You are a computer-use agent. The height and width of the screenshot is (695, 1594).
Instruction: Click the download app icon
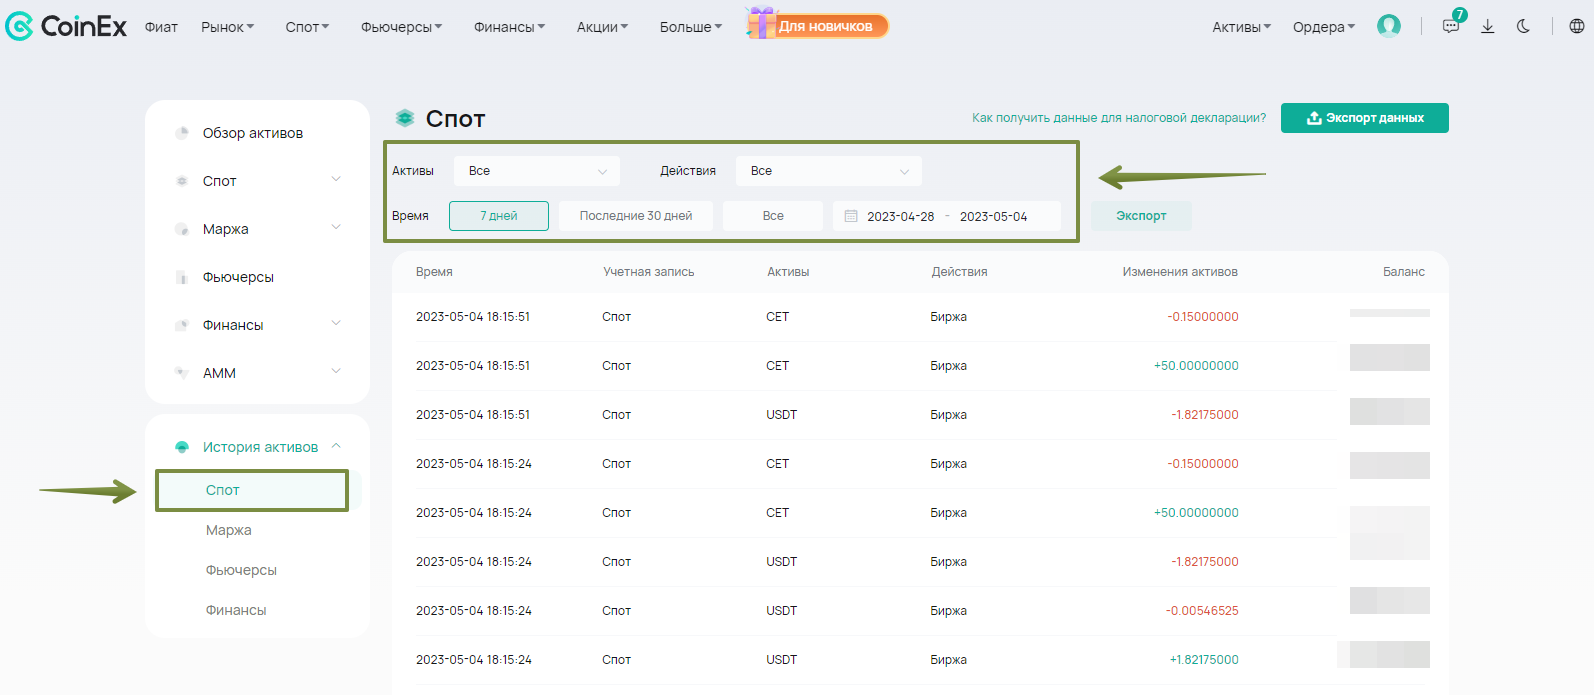point(1487,27)
